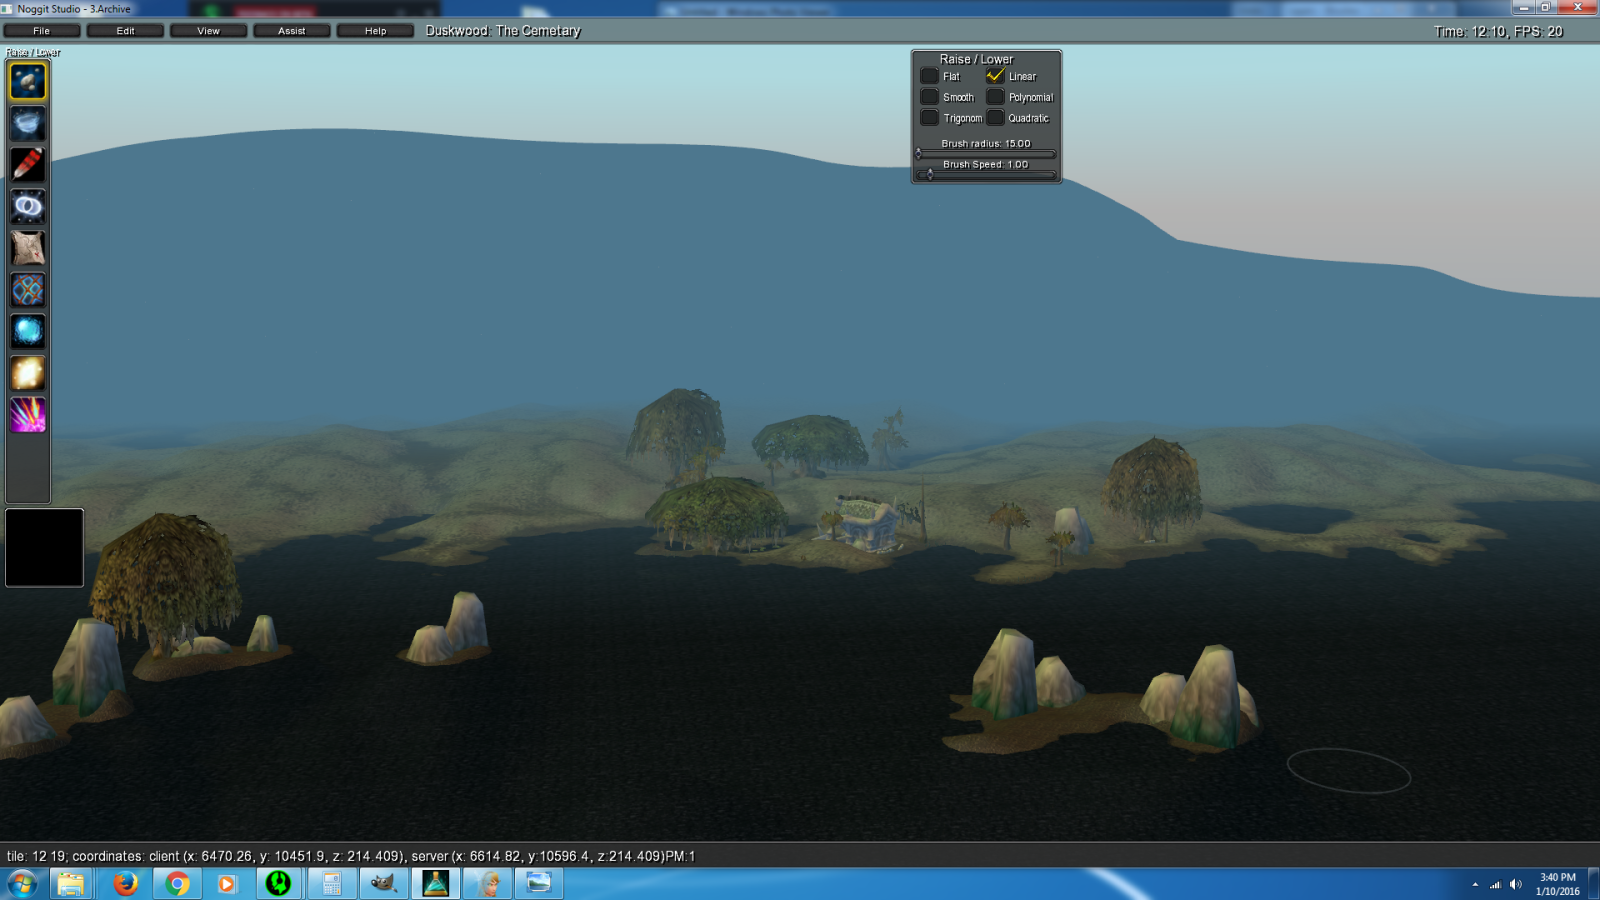Viewport: 1600px width, 900px height.
Task: Open GIMP from the taskbar
Action: 384,884
